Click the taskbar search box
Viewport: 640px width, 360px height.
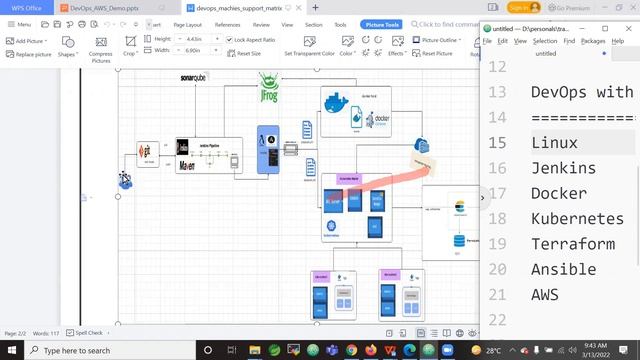(x=110, y=350)
